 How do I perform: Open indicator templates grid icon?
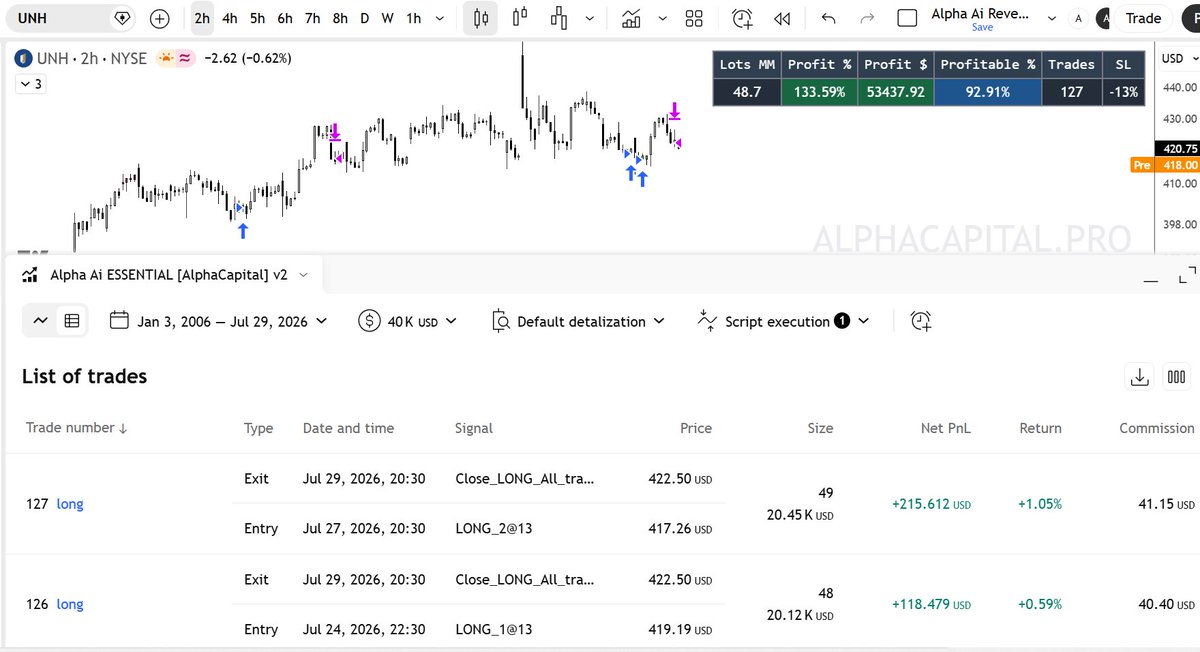(x=694, y=18)
